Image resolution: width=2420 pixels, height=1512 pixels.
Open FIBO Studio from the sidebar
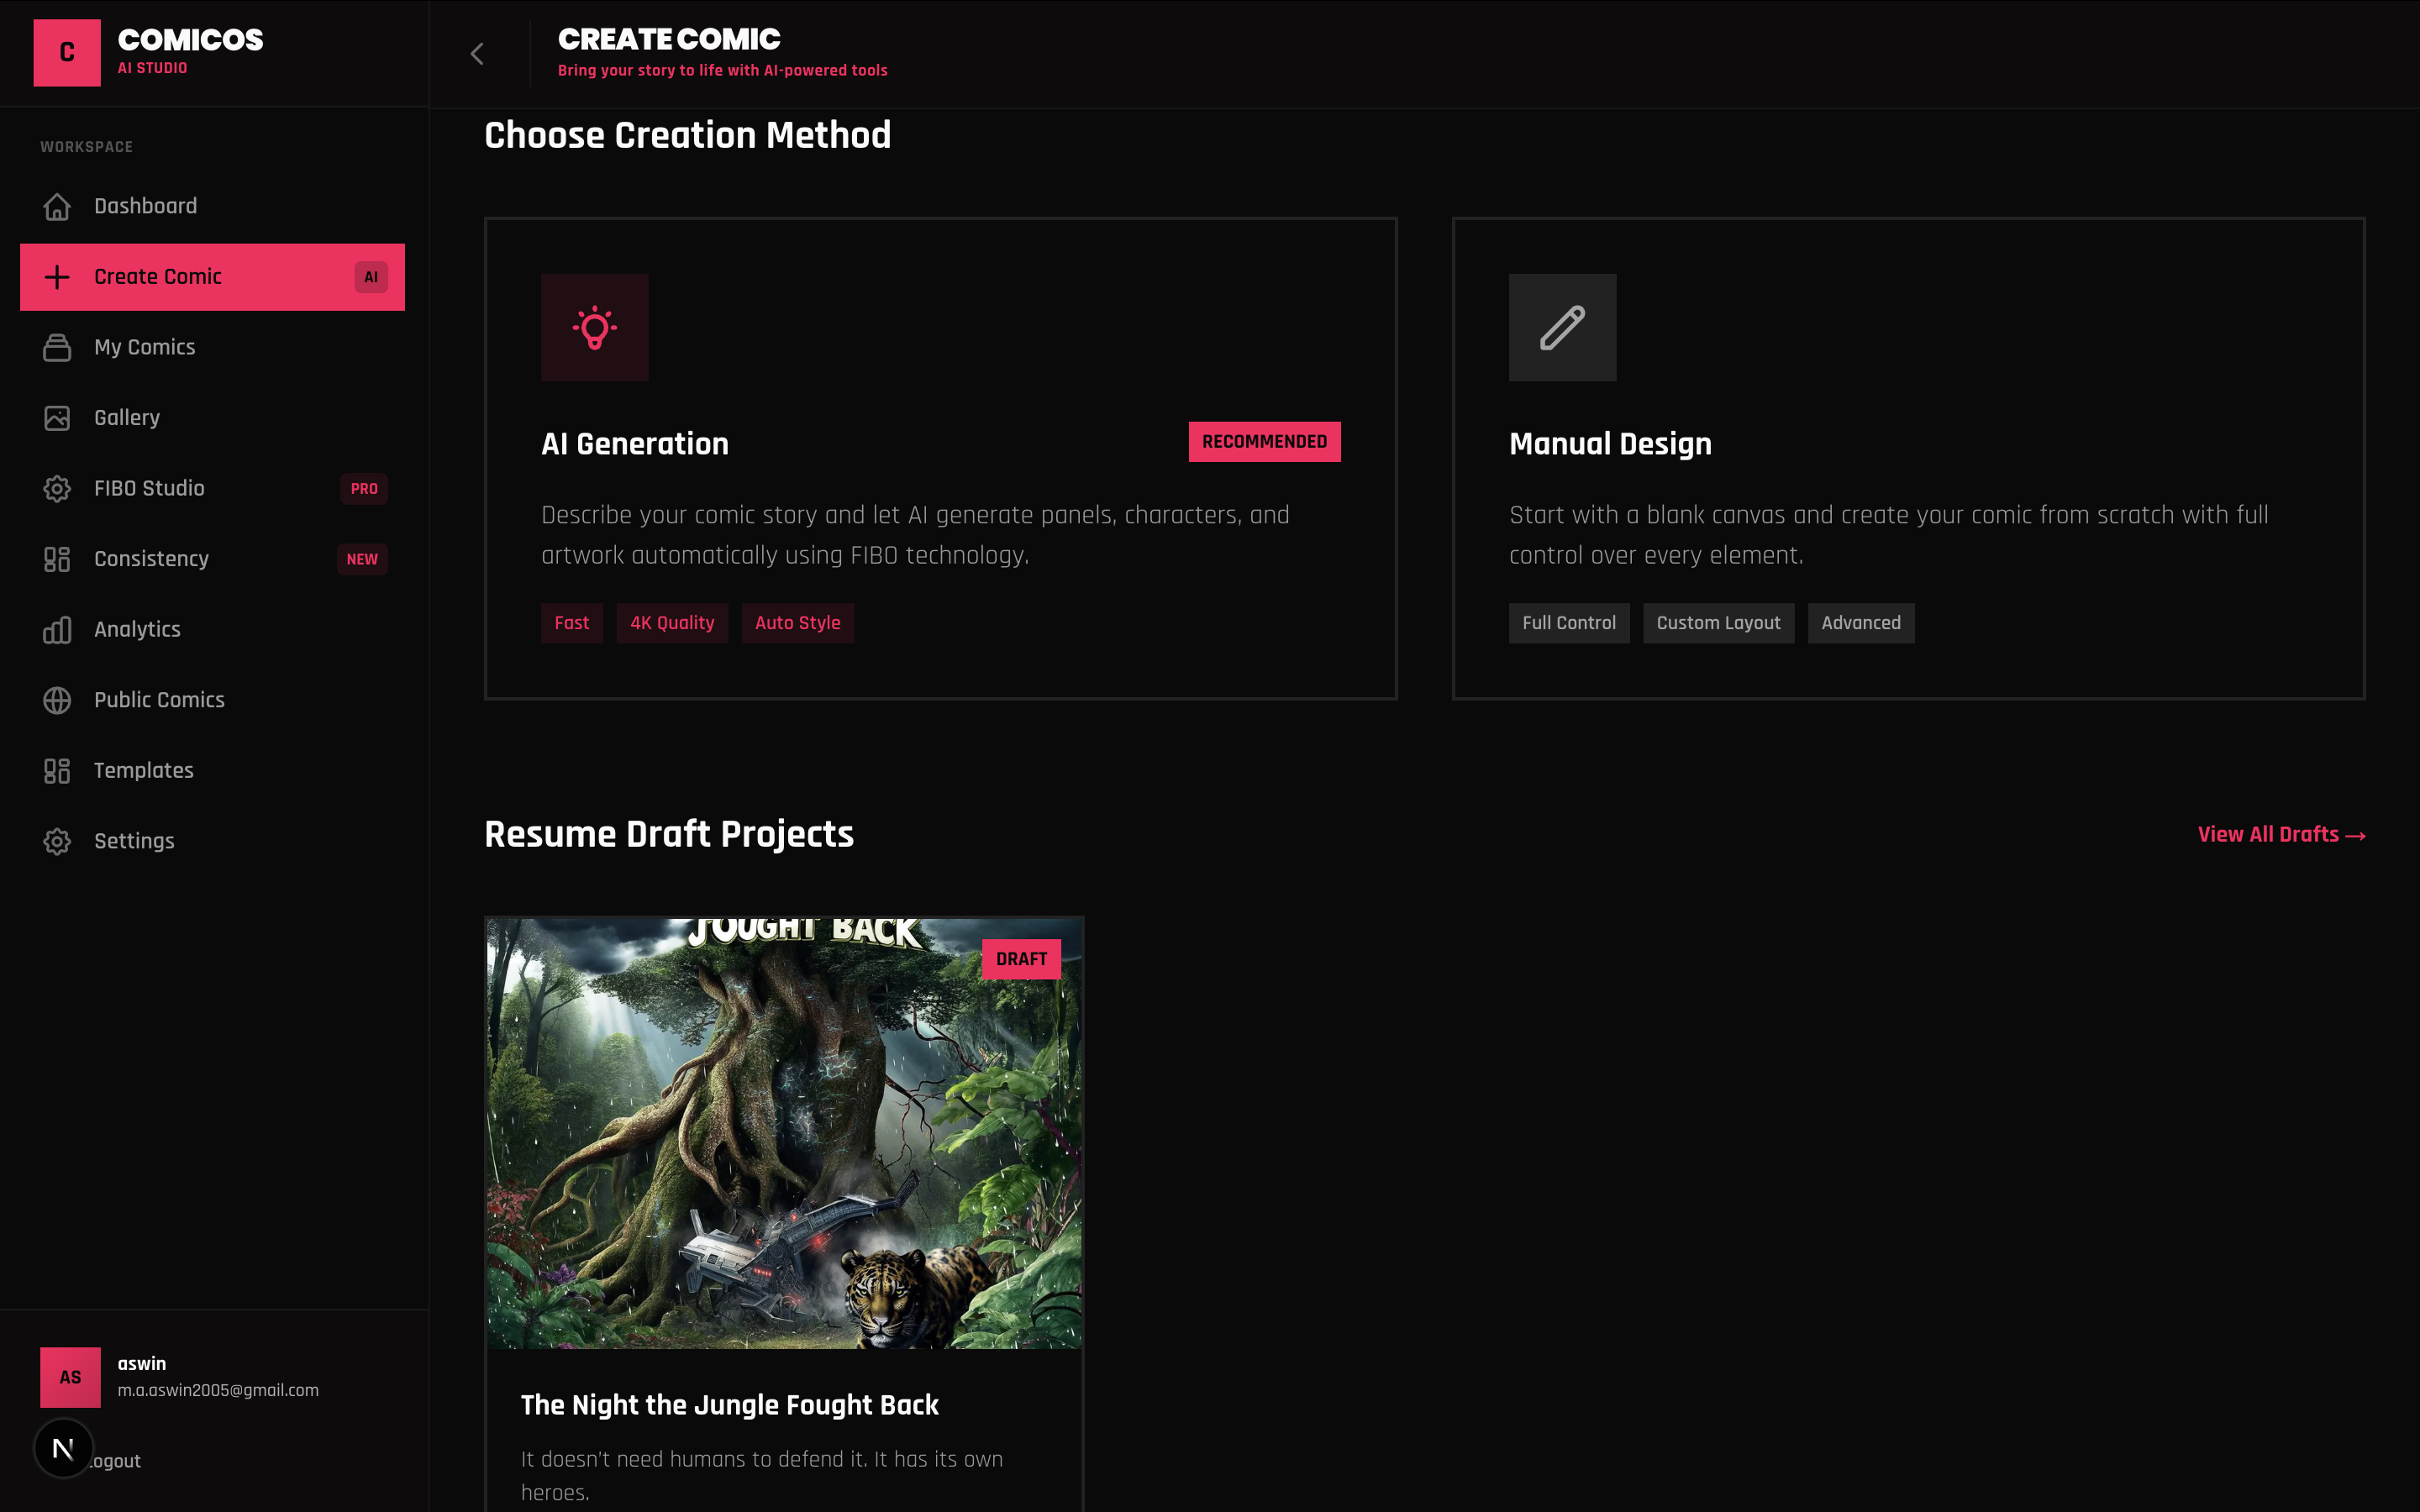[149, 488]
